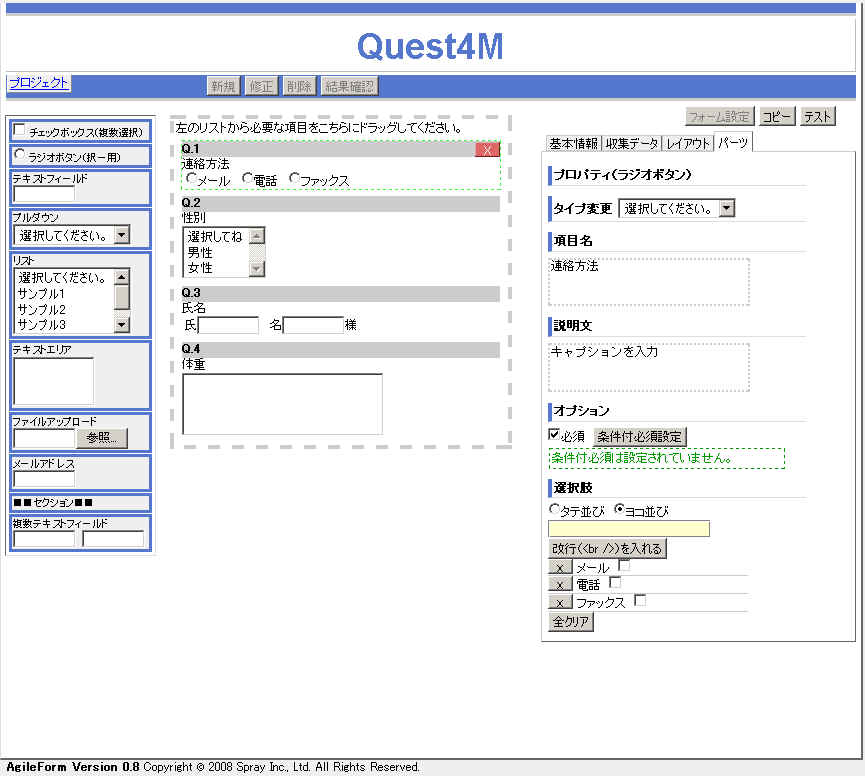The image size is (865, 776).
Task: Check the default box beside ファックス choice
Action: pos(640,600)
